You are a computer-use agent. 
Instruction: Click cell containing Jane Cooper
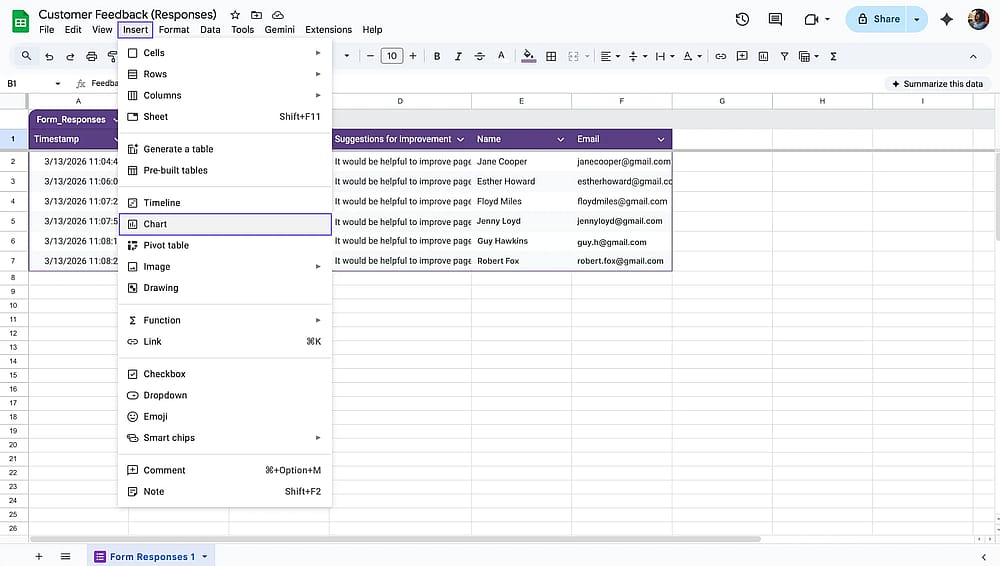[521, 161]
